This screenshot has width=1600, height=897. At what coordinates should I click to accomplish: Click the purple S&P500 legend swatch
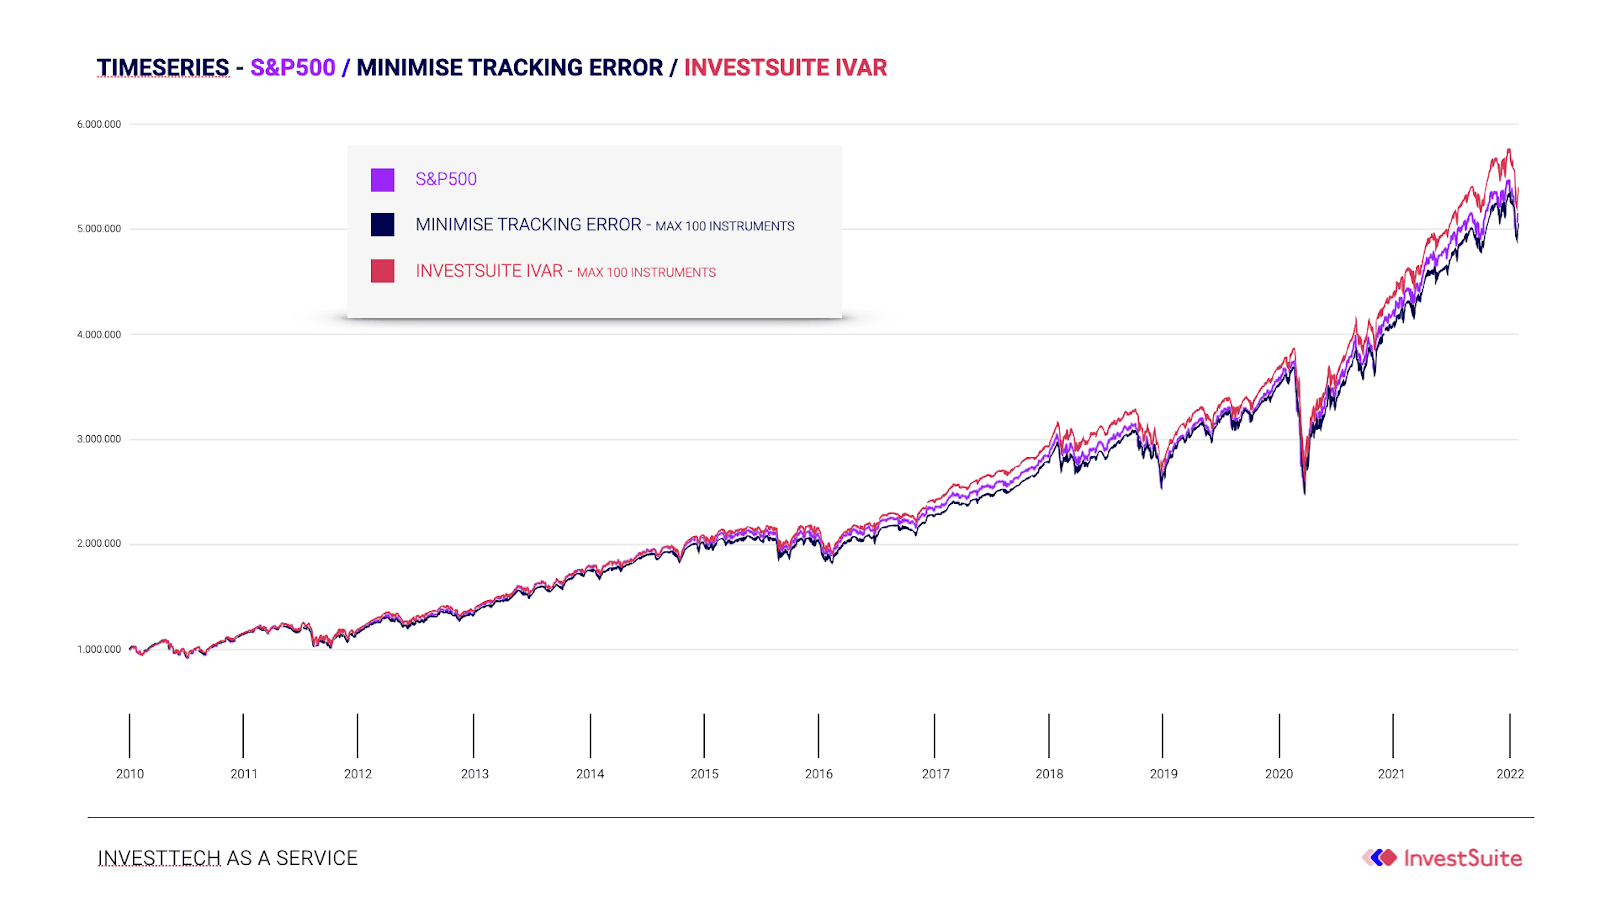[382, 180]
